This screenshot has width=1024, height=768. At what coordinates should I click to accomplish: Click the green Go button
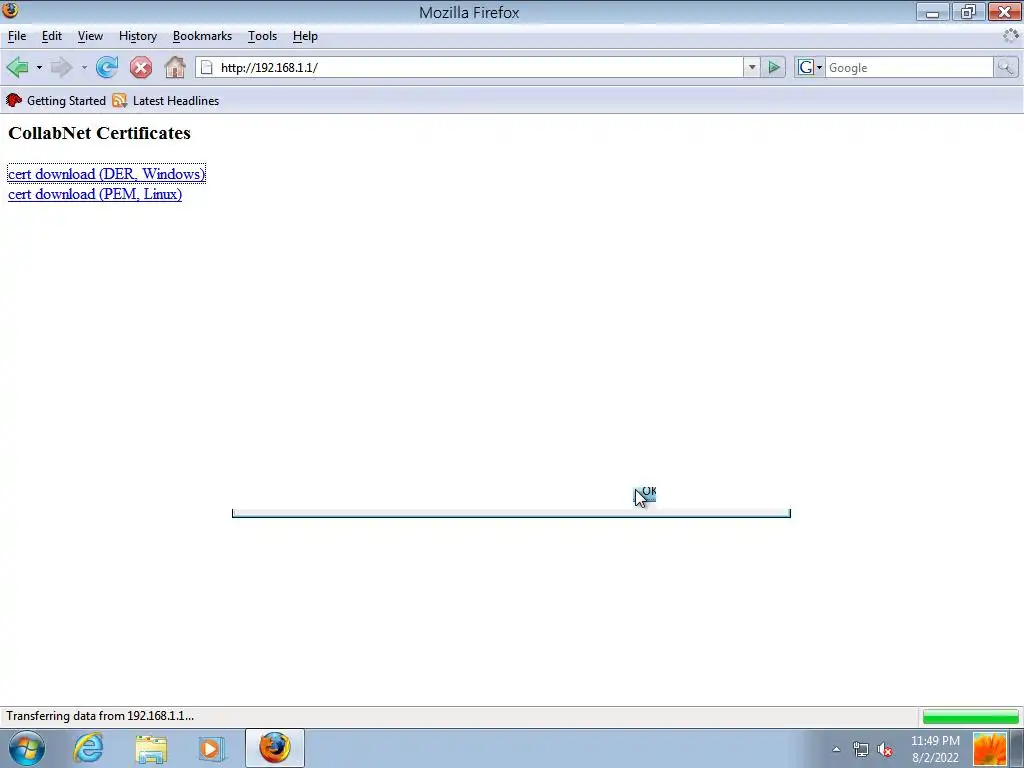click(x=774, y=67)
